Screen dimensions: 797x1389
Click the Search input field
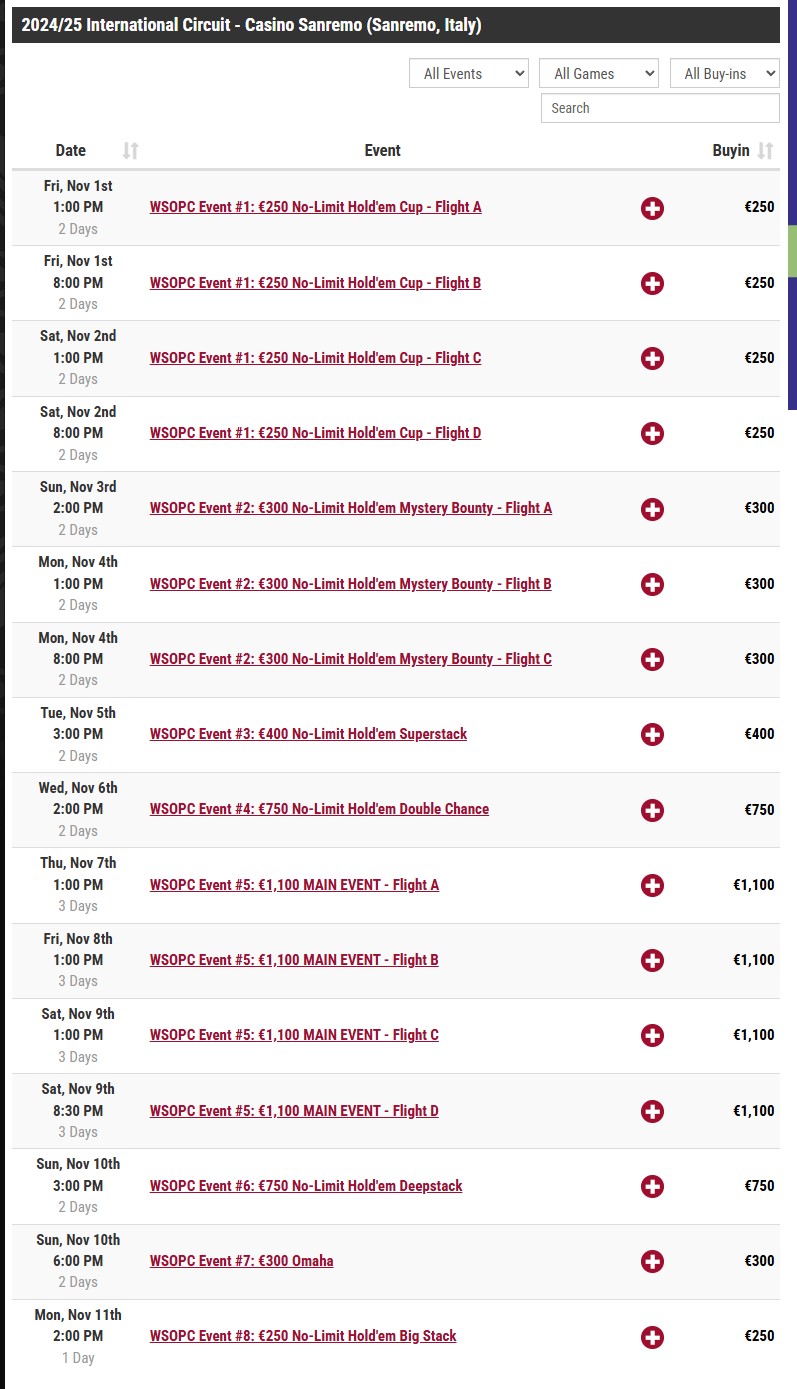tap(660, 108)
